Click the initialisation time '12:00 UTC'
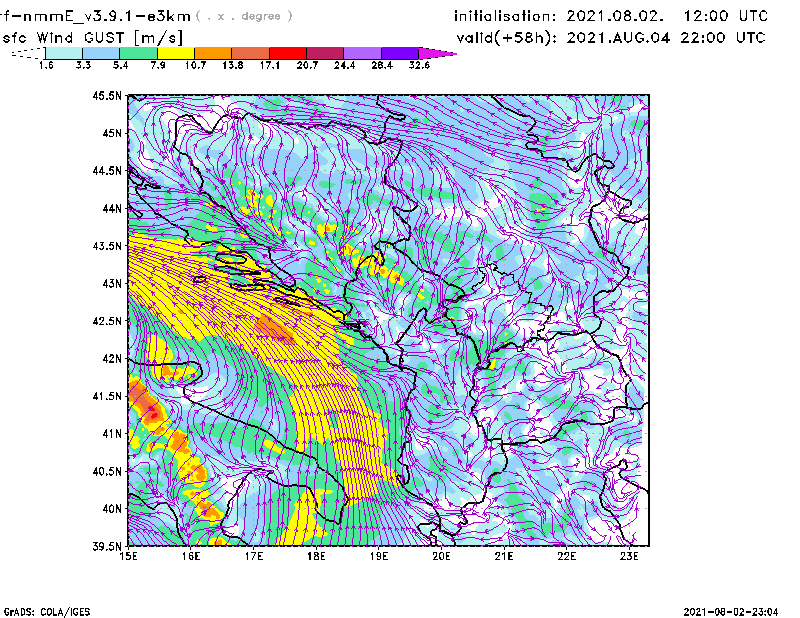 coord(726,16)
